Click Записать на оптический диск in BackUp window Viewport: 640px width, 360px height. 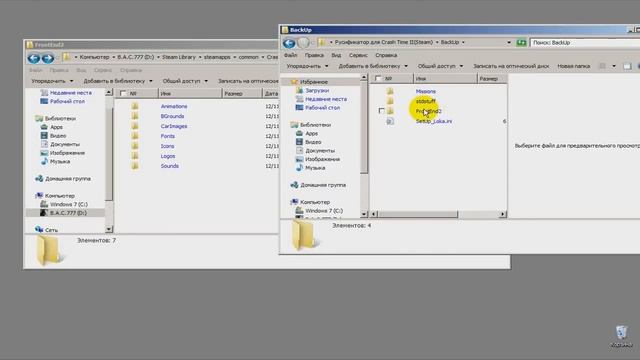pyautogui.click(x=511, y=66)
